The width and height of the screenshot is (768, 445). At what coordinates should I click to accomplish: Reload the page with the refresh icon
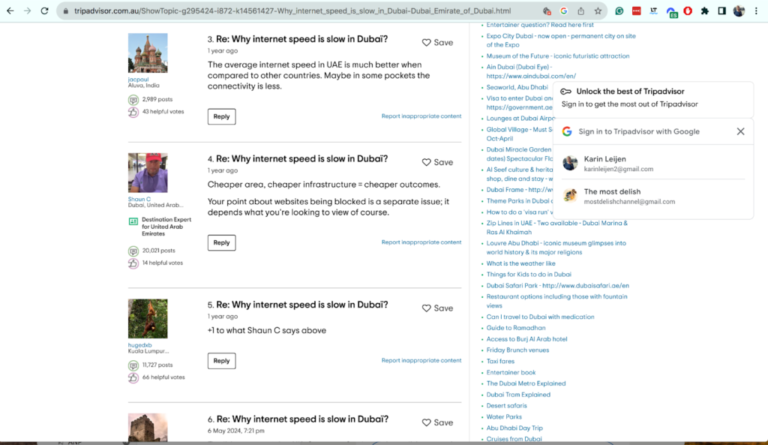pyautogui.click(x=45, y=11)
